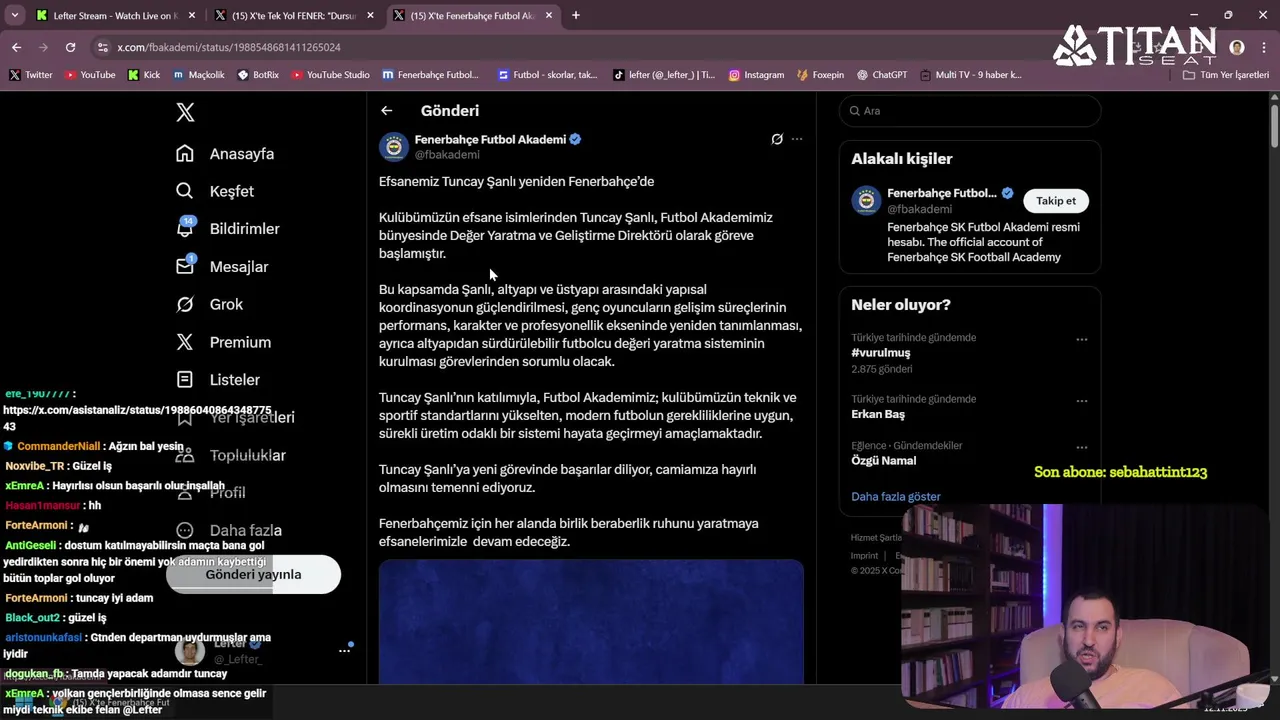Click the Takip et follow button
The width and height of the screenshot is (1280, 720).
[1055, 201]
